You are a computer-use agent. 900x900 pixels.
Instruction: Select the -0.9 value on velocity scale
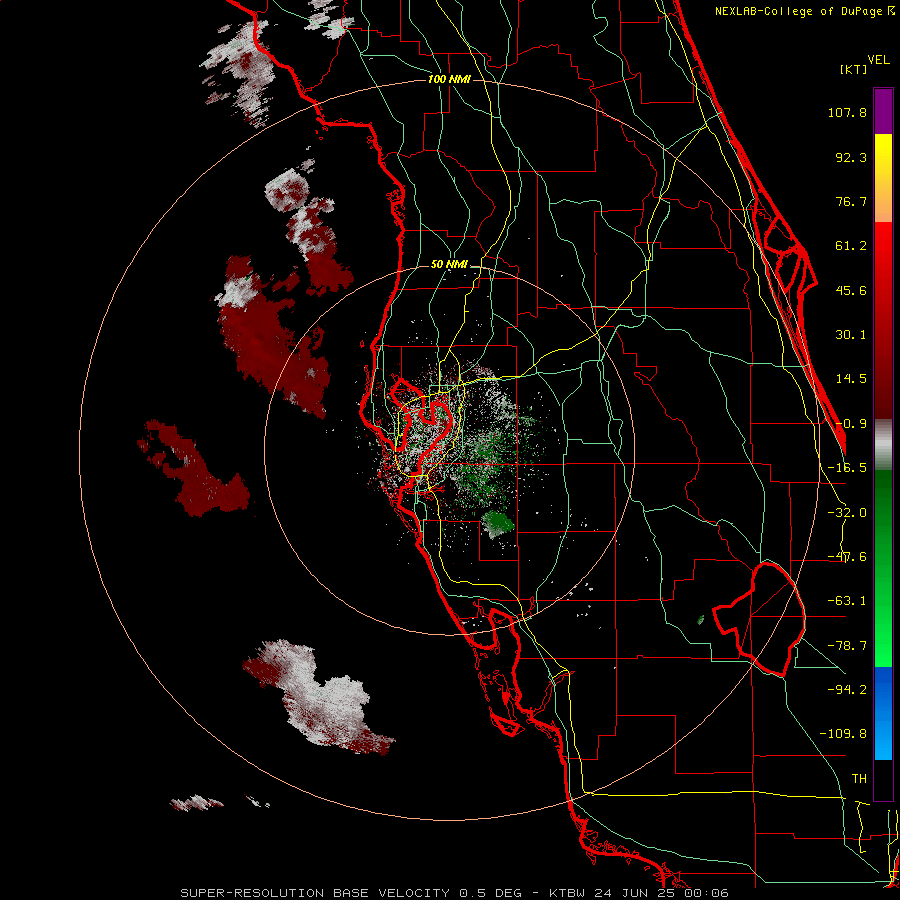851,424
